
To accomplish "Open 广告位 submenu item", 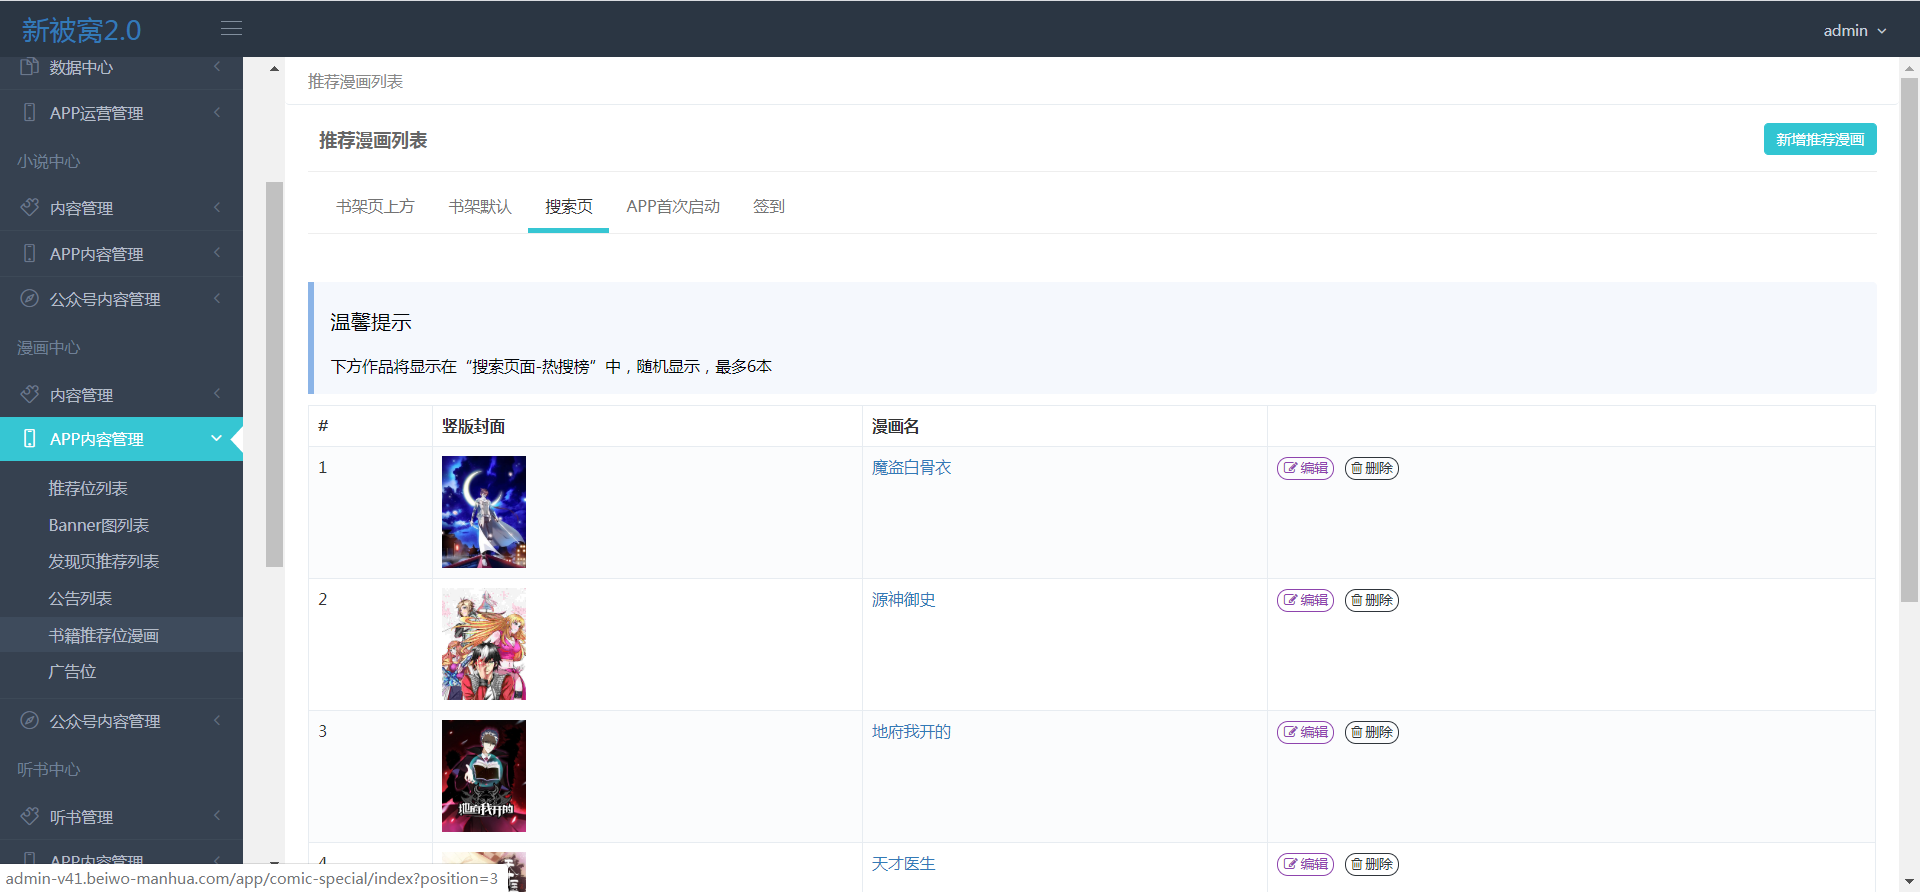I will pos(72,671).
